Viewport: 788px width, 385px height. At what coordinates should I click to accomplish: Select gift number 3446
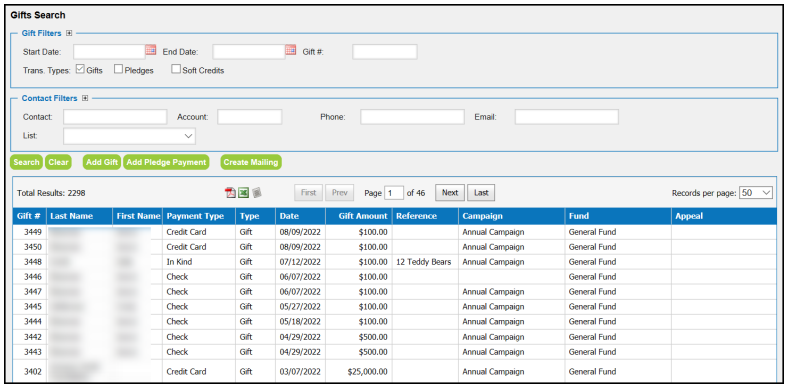pyautogui.click(x=33, y=276)
